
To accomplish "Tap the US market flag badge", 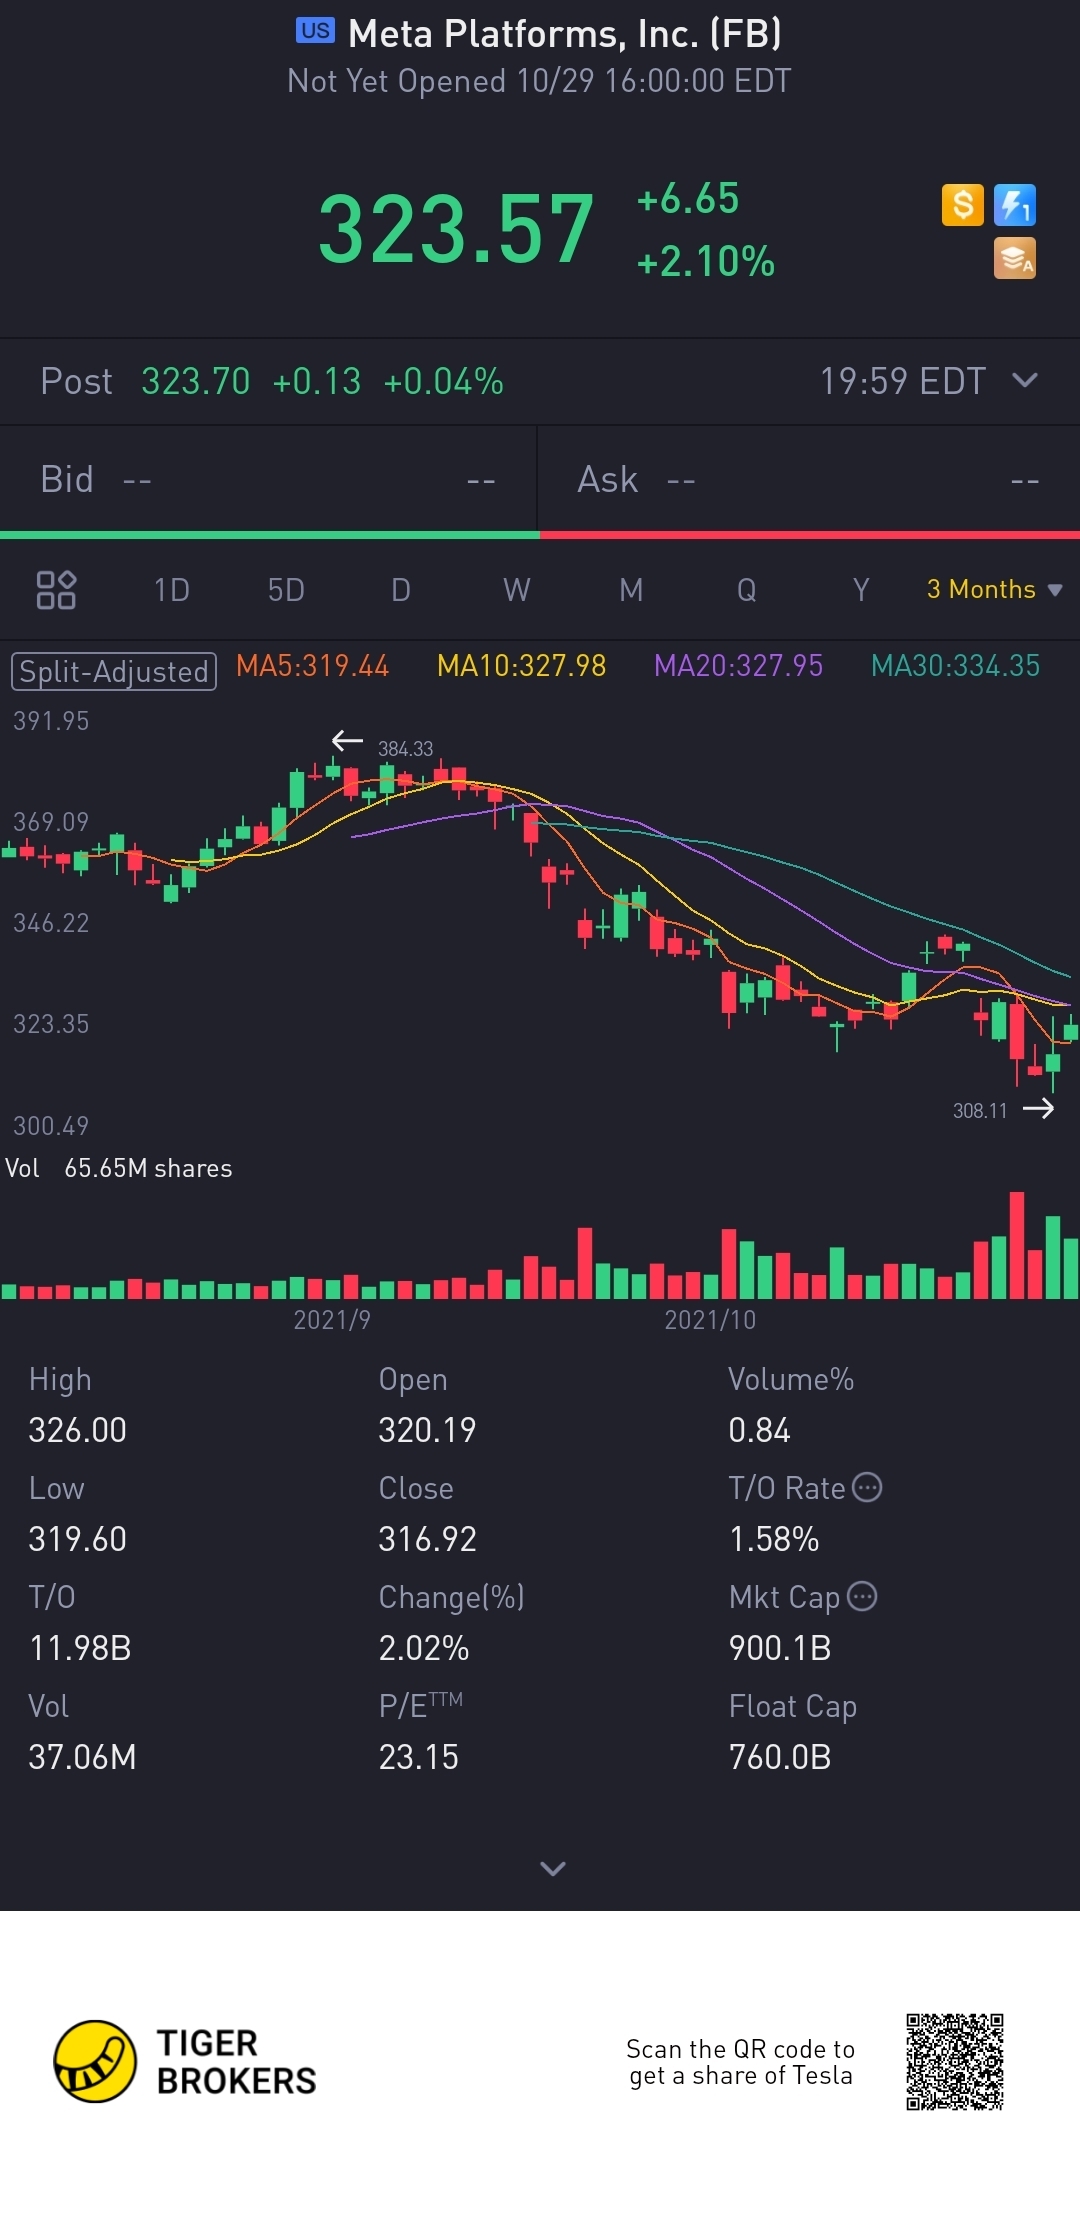I will [315, 31].
